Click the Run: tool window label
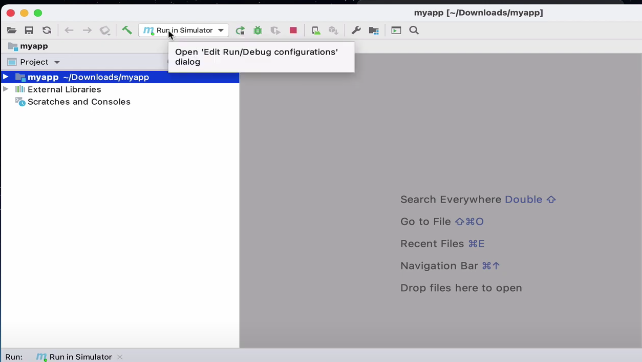 click(x=14, y=357)
